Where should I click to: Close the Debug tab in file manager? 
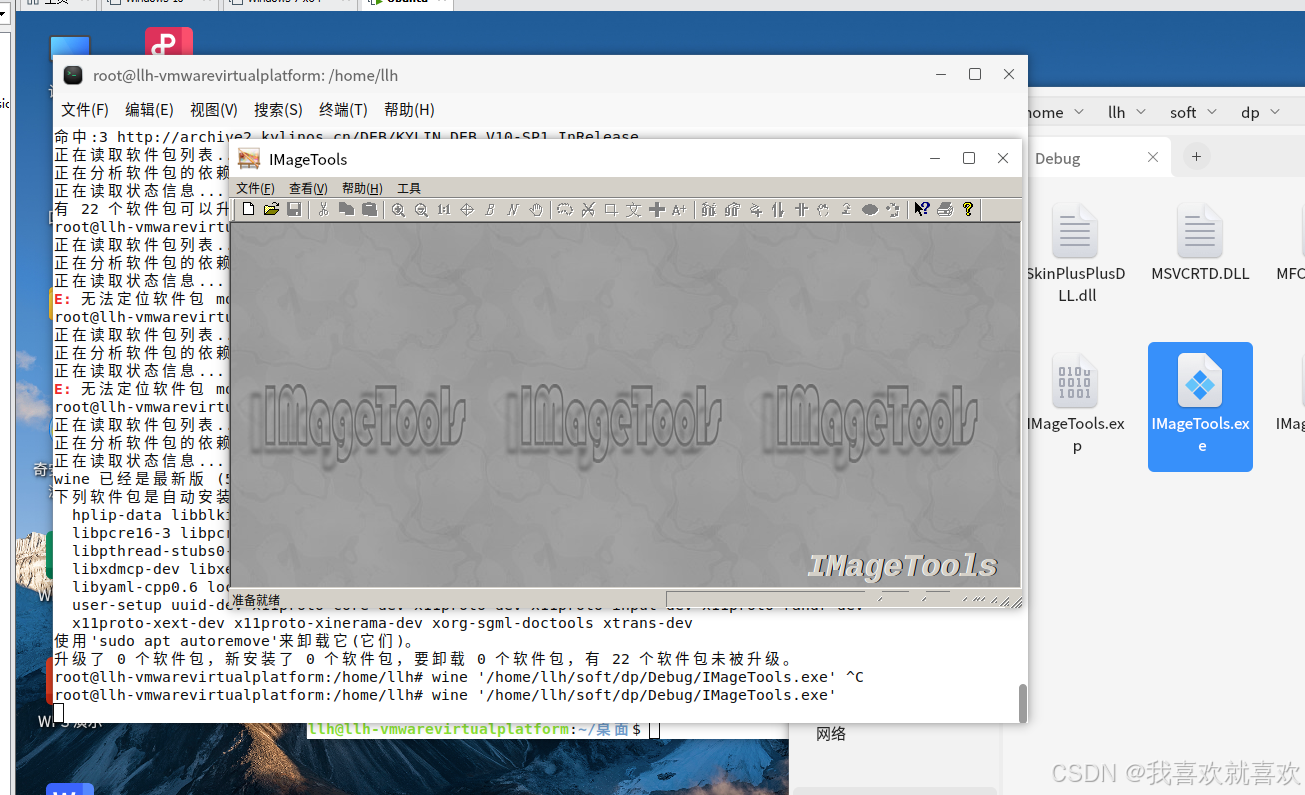tap(1153, 157)
